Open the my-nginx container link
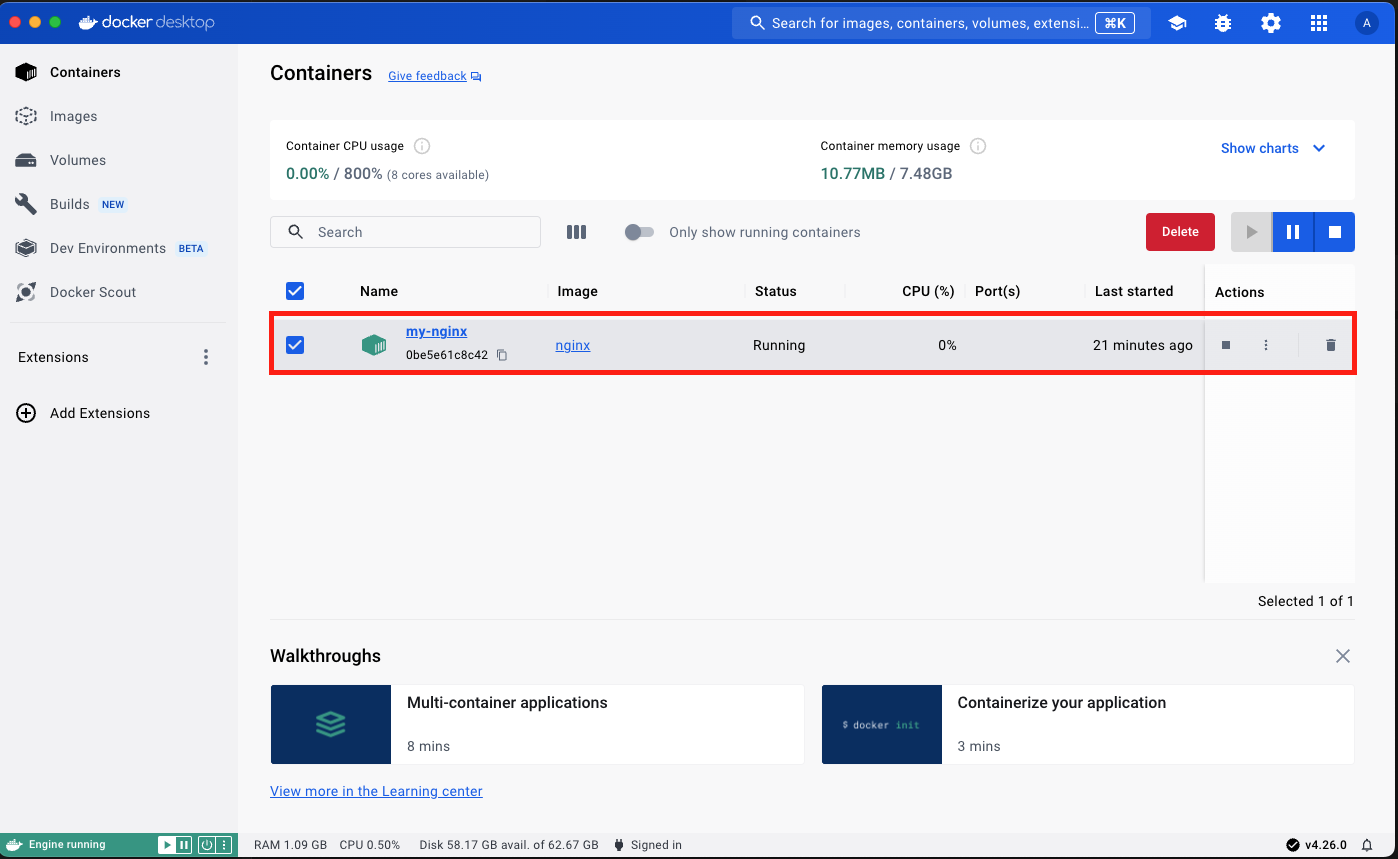Viewport: 1398px width, 859px height. click(x=436, y=331)
